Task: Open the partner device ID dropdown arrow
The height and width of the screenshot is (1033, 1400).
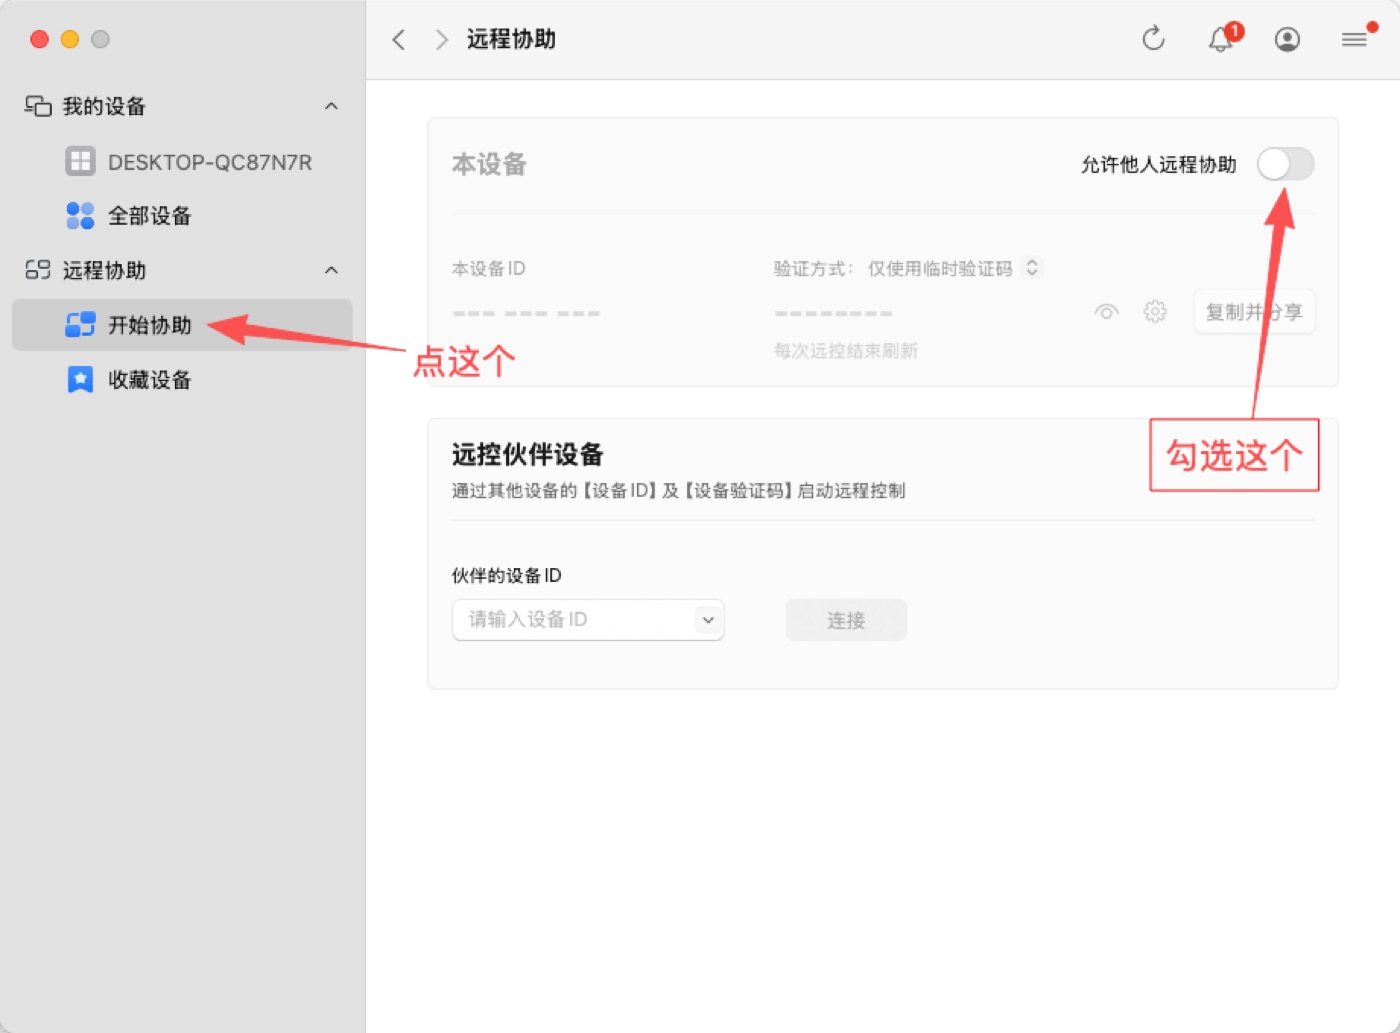Action: 708,620
